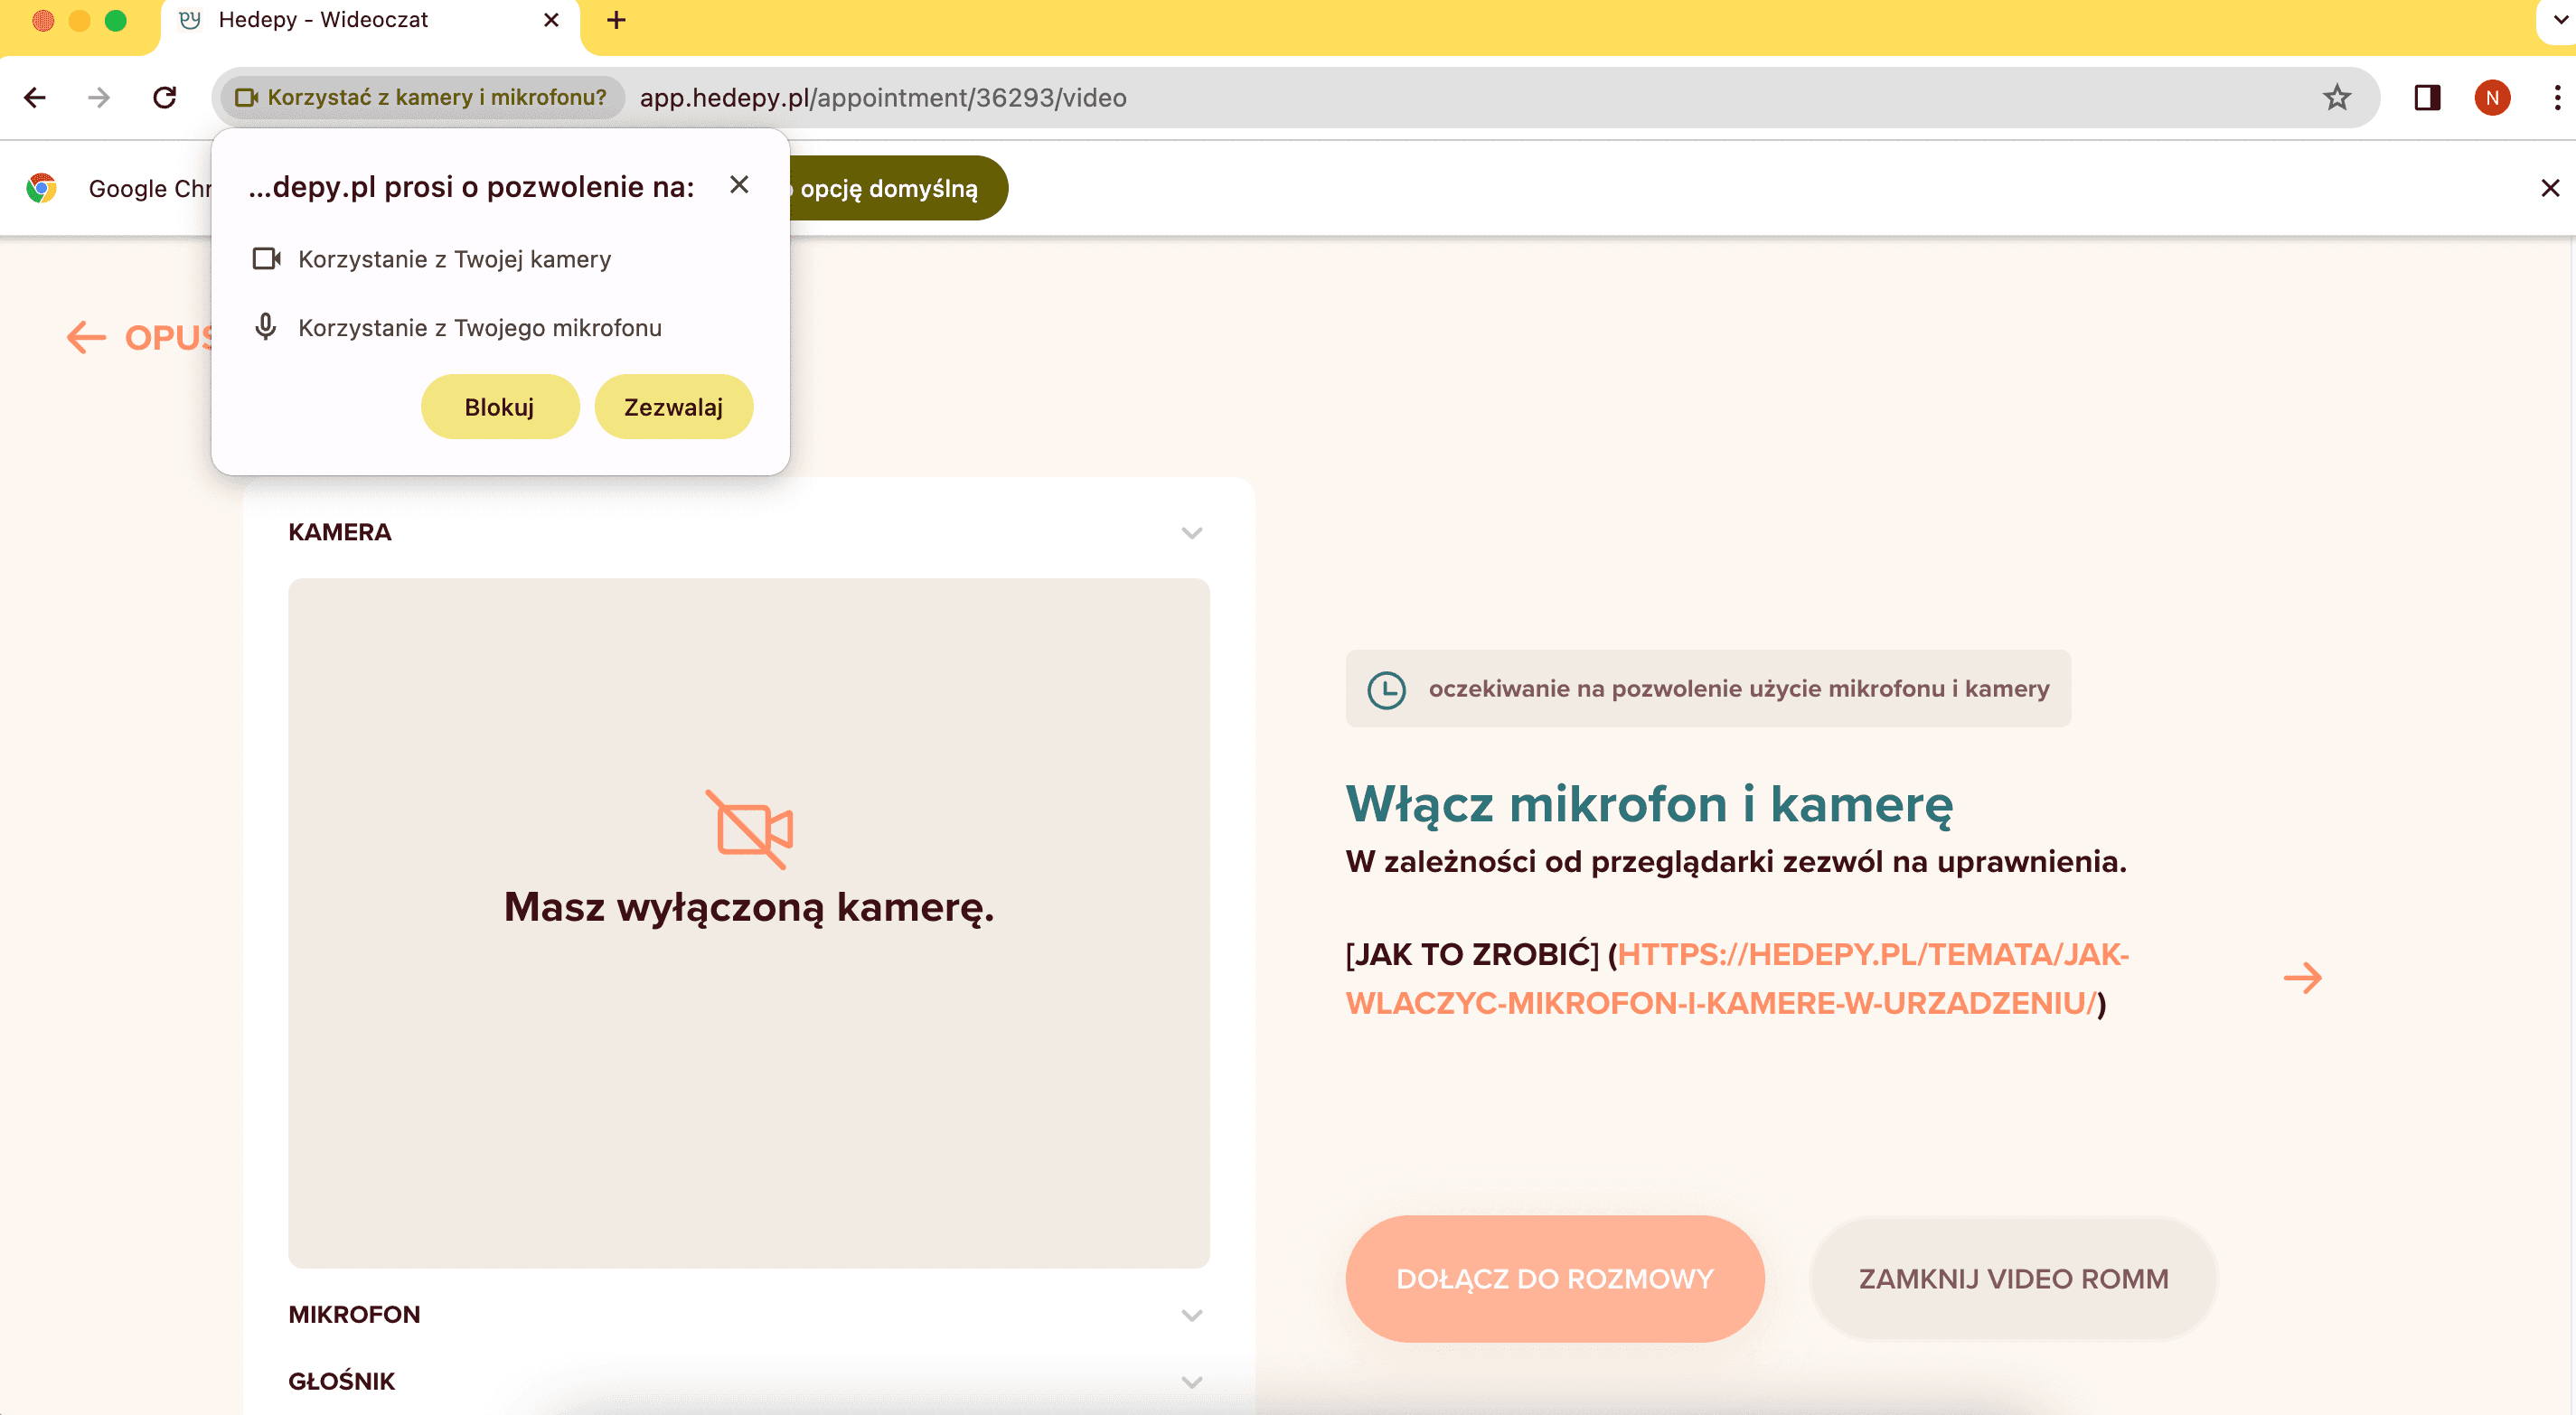The width and height of the screenshot is (2576, 1415).
Task: Click DOŁĄCZ DO ROZMOWY
Action: click(1554, 1277)
